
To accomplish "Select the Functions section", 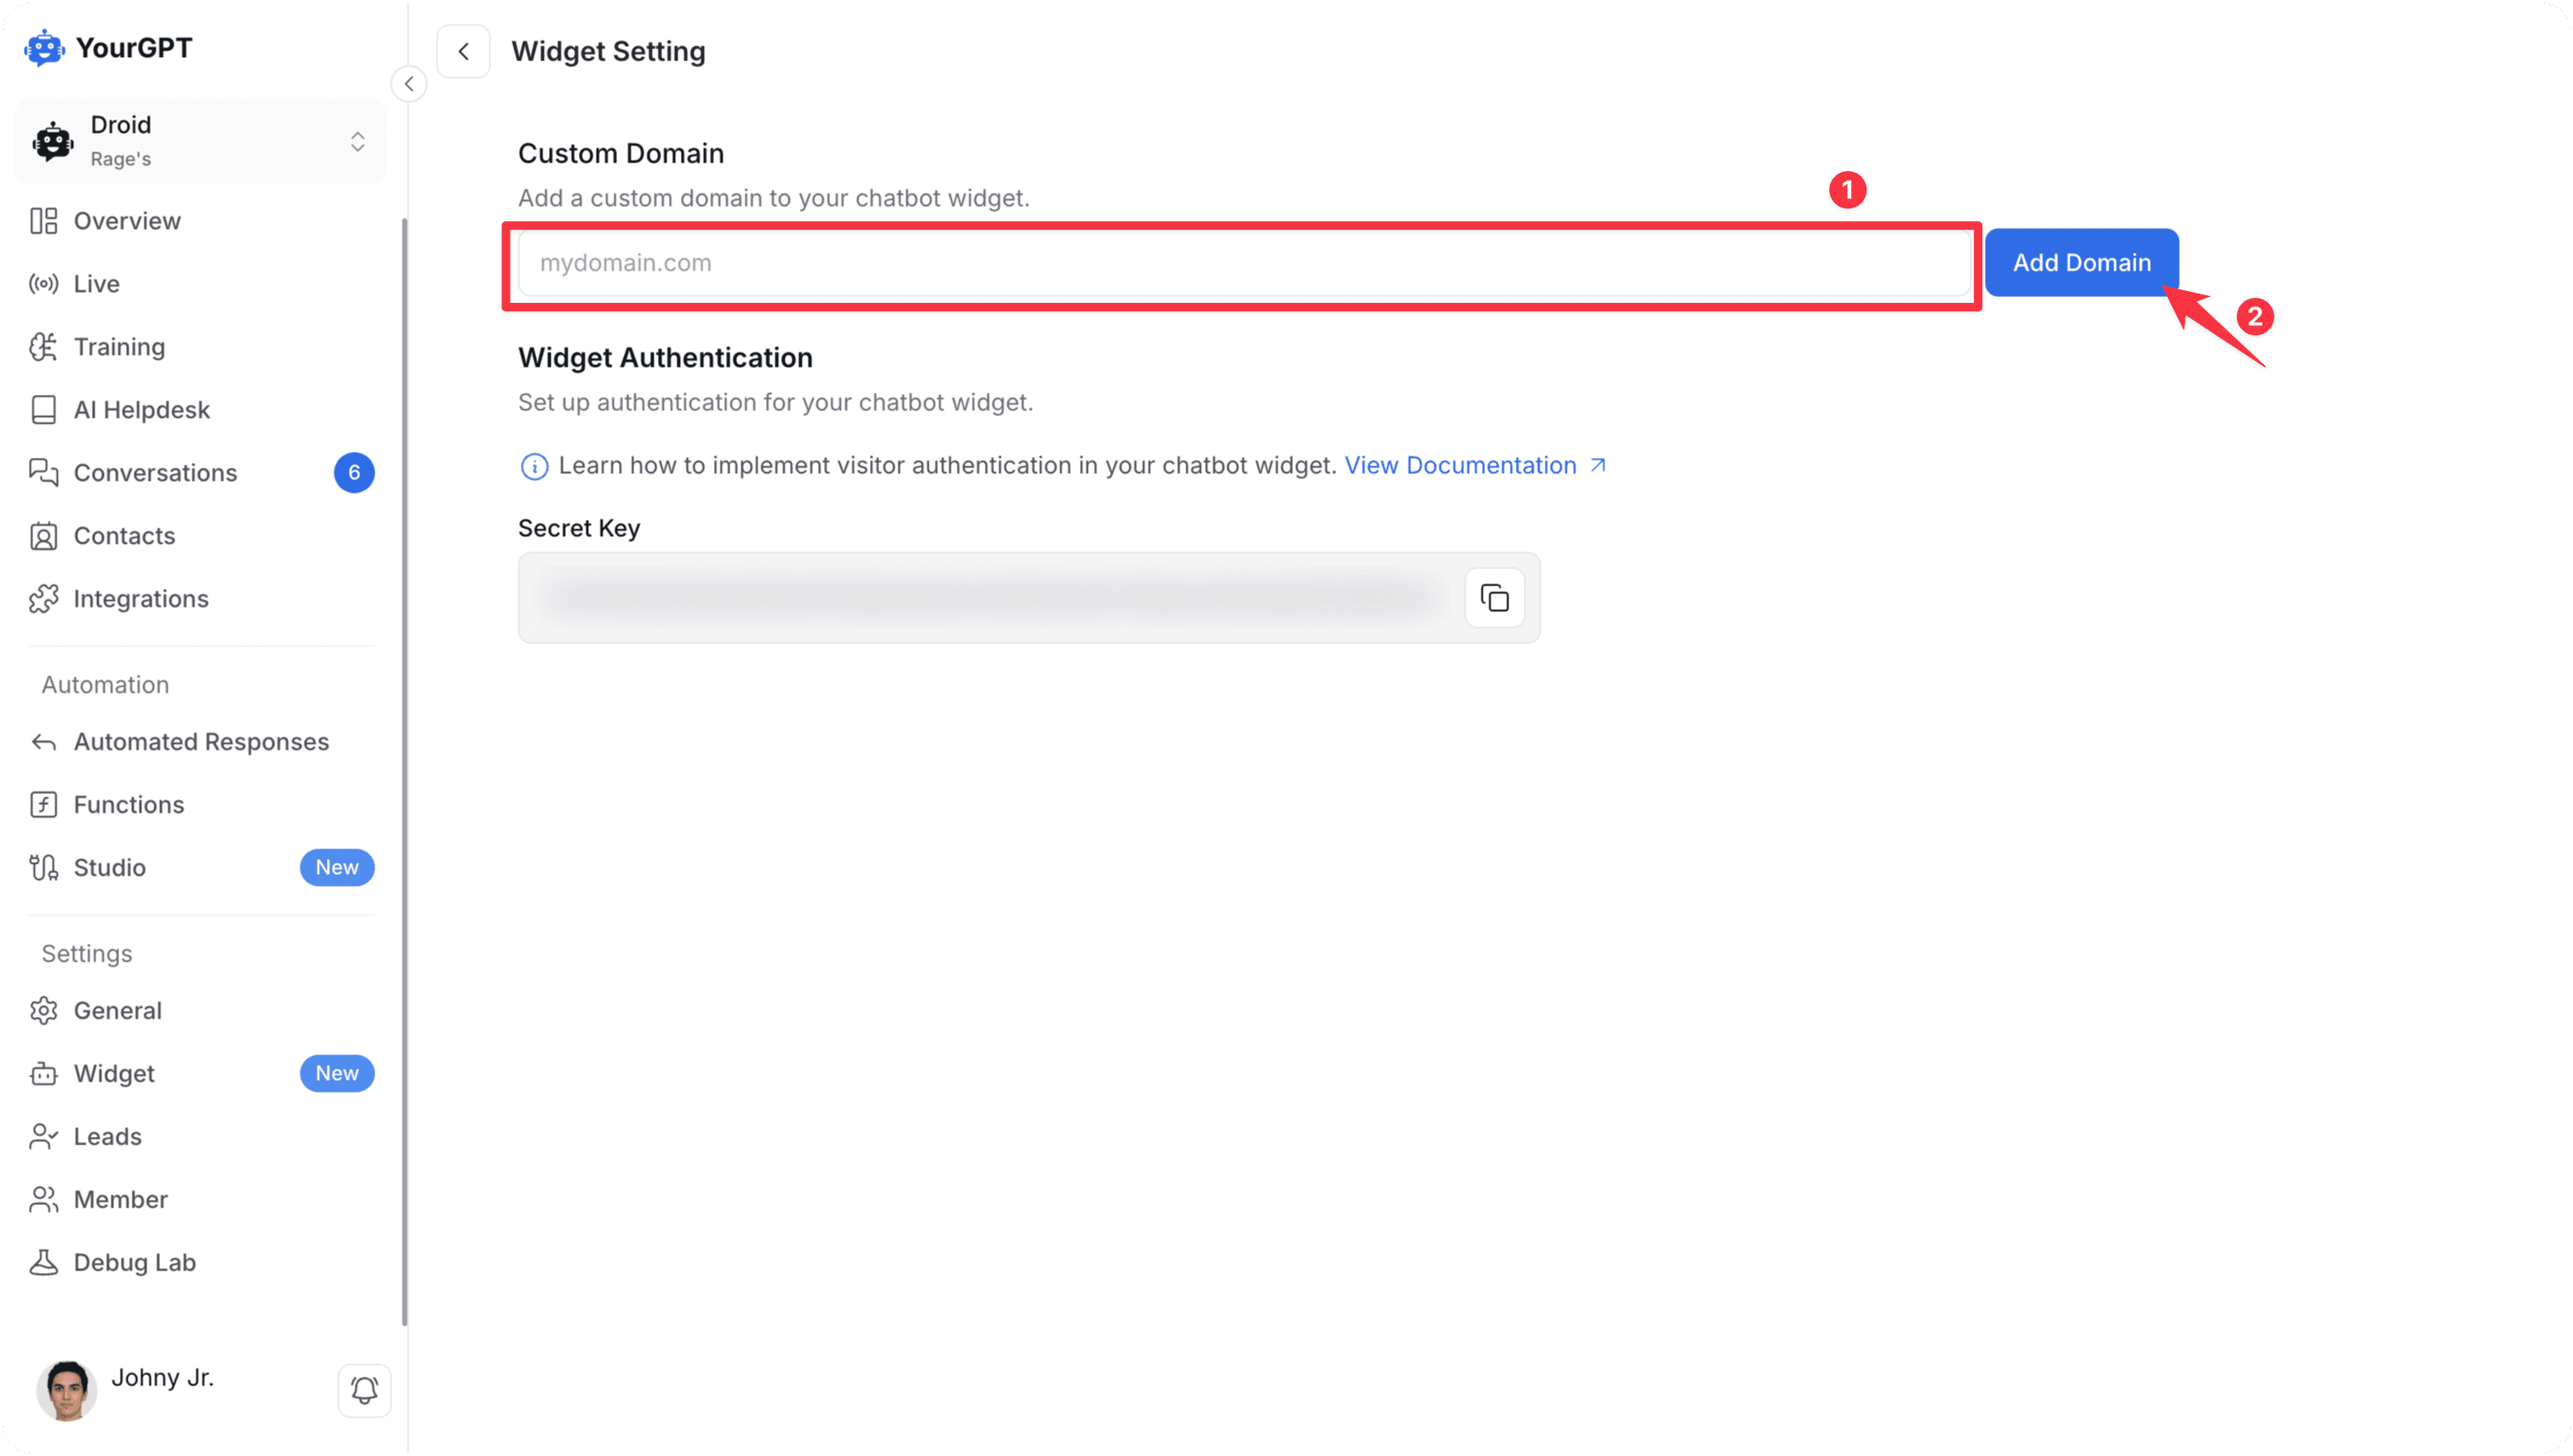I will (128, 804).
